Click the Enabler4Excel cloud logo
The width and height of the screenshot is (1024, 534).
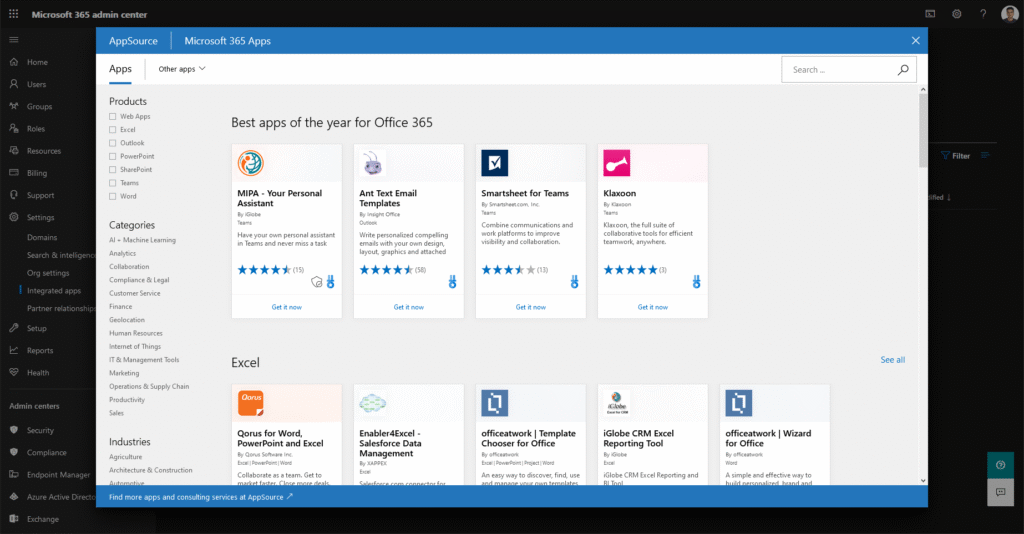tap(372, 403)
